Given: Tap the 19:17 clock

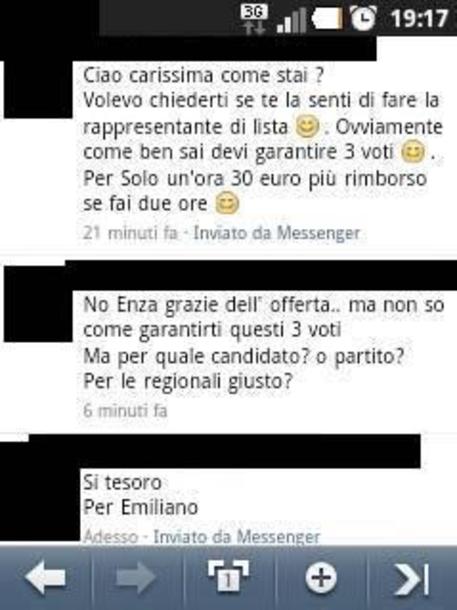Looking at the screenshot, I should (x=419, y=18).
